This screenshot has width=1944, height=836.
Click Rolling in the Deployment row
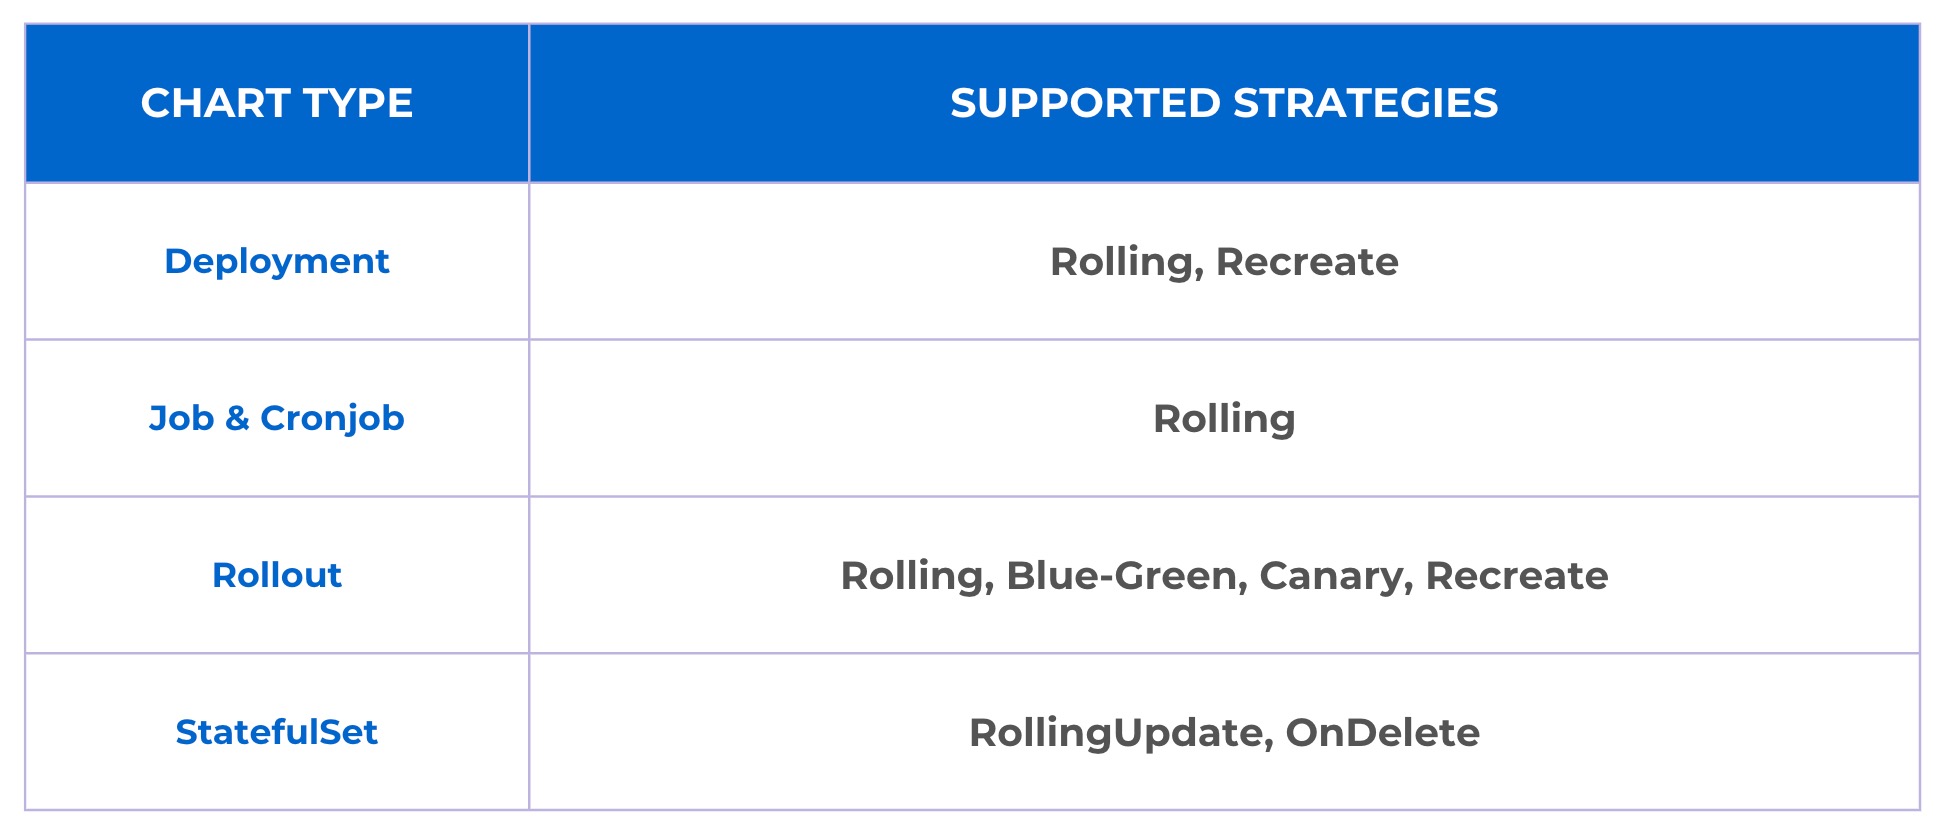(x=1122, y=262)
